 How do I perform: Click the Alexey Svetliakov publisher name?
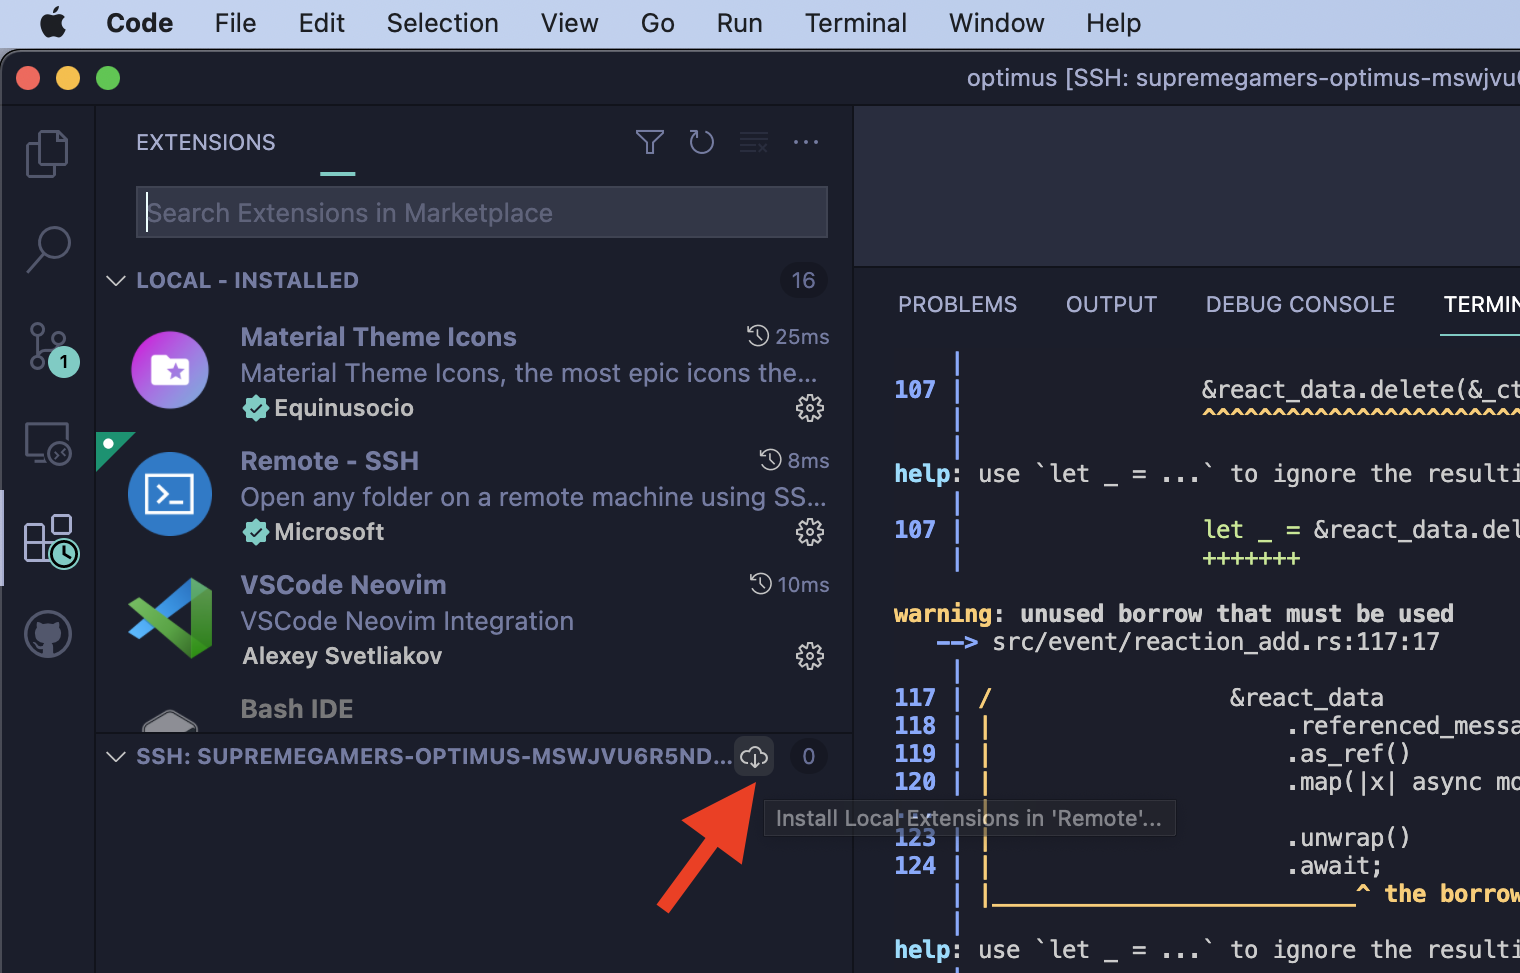(x=342, y=656)
